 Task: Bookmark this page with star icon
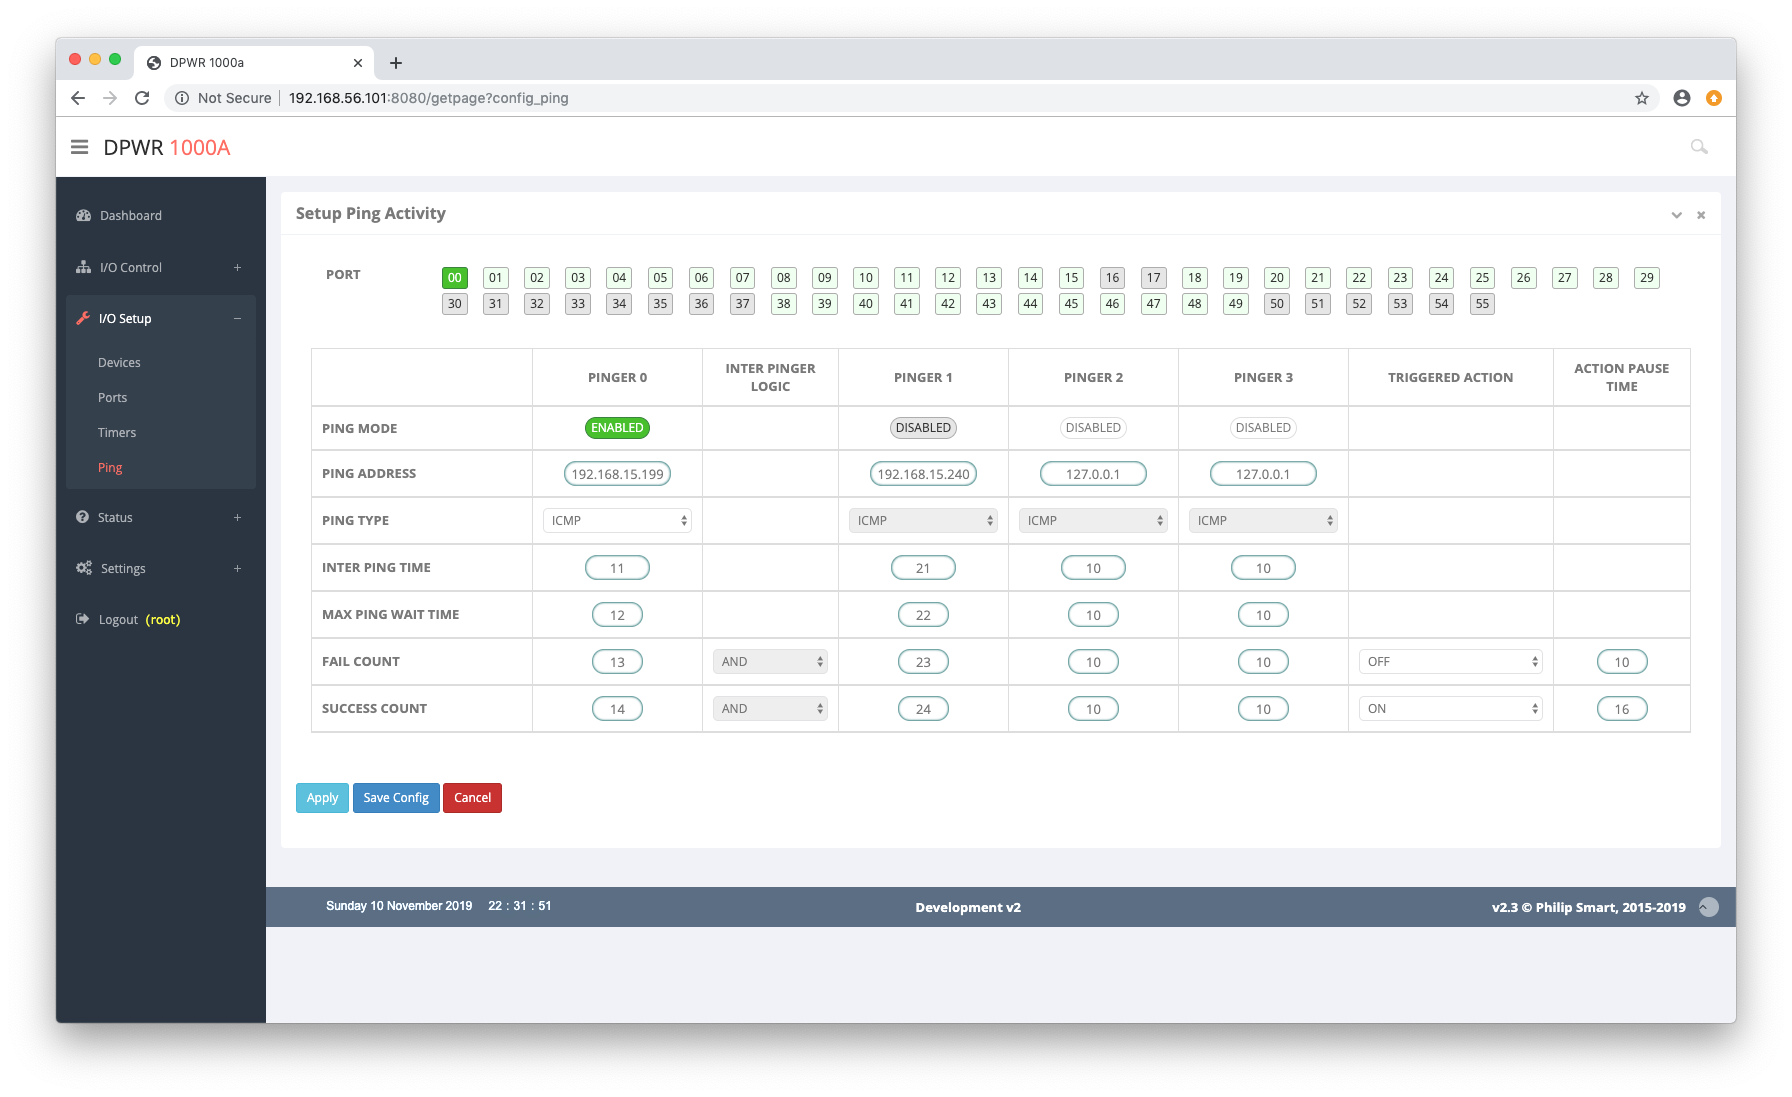[x=1641, y=98]
